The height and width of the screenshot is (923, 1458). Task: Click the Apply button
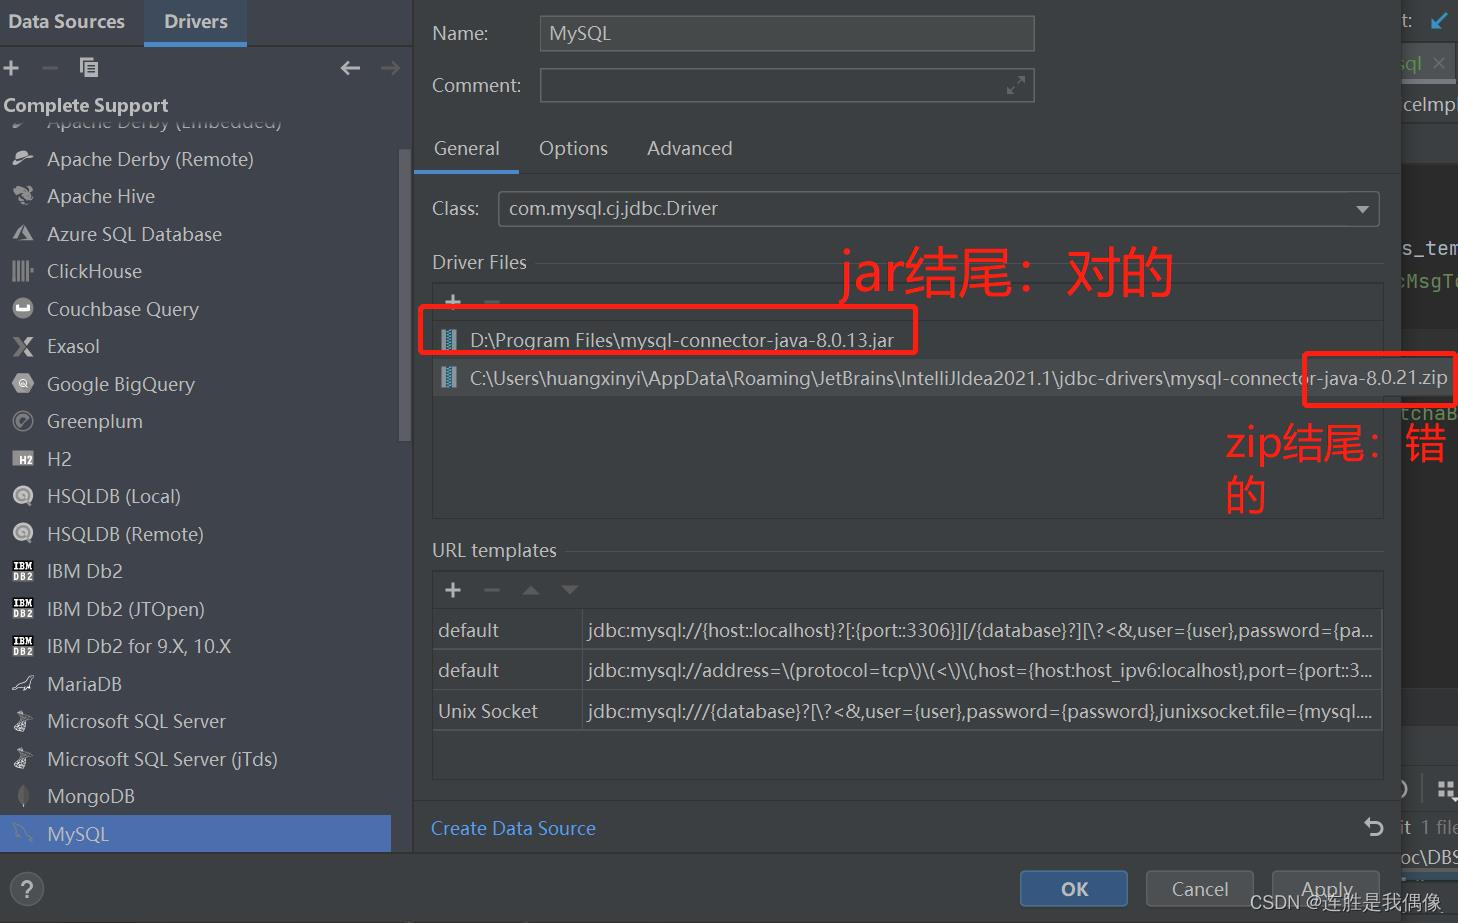[1326, 889]
